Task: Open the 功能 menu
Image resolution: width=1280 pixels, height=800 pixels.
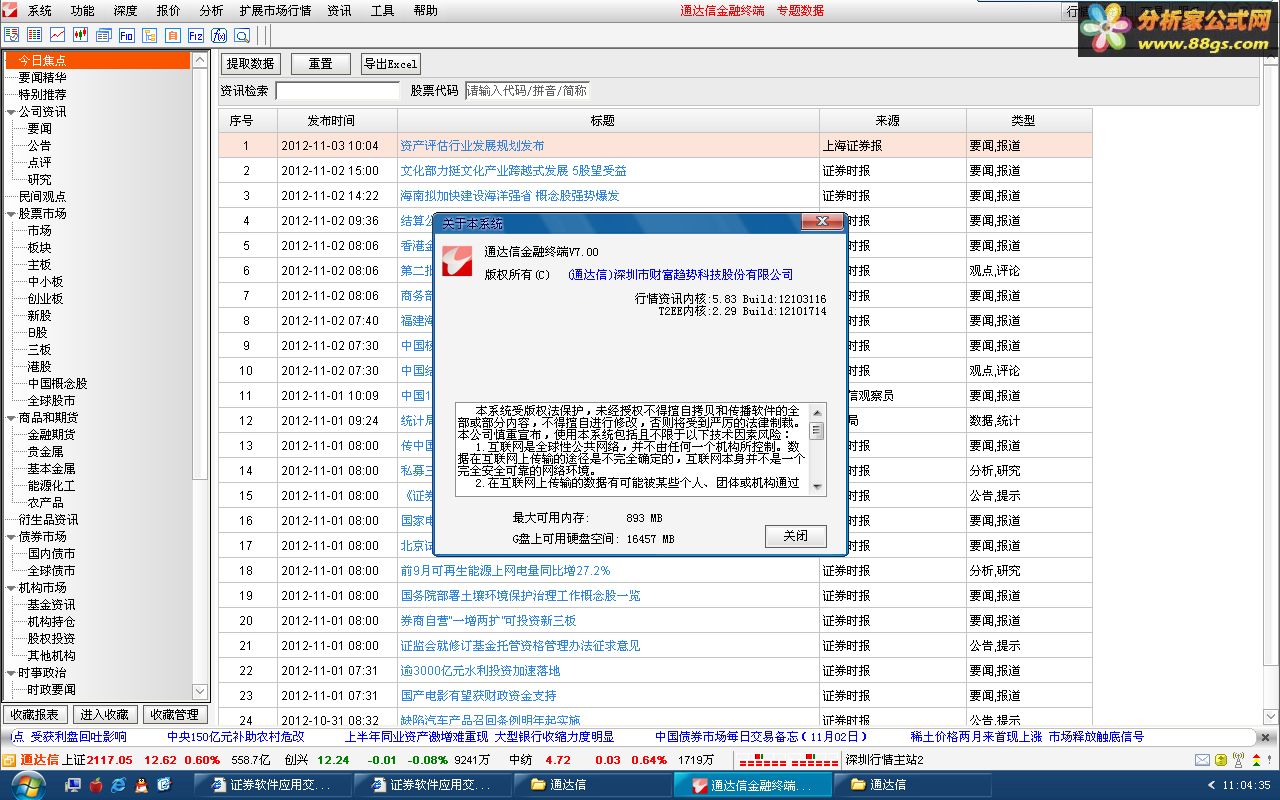Action: point(82,11)
